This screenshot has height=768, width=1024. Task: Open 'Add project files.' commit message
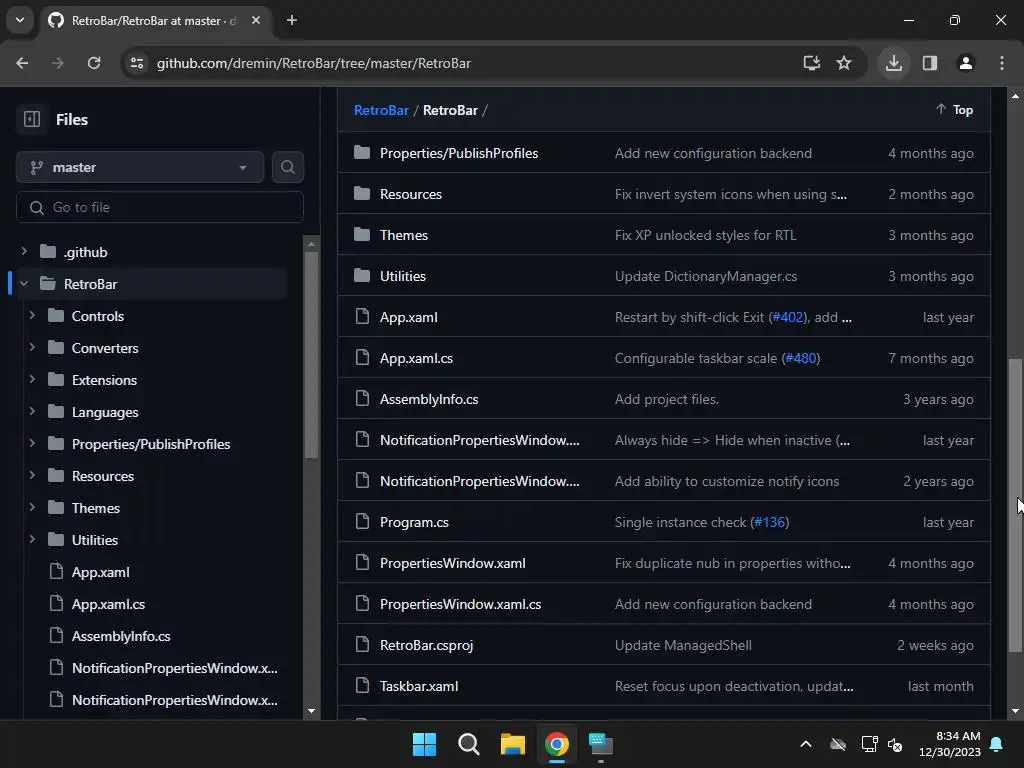click(x=667, y=399)
